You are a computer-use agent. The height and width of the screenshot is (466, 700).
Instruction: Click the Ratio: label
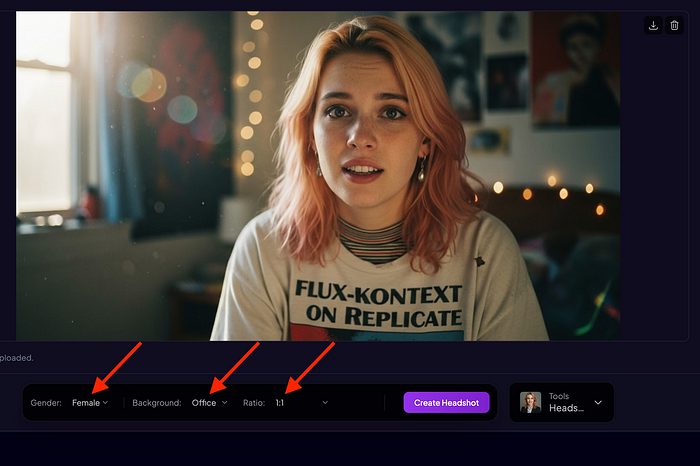[x=254, y=403]
